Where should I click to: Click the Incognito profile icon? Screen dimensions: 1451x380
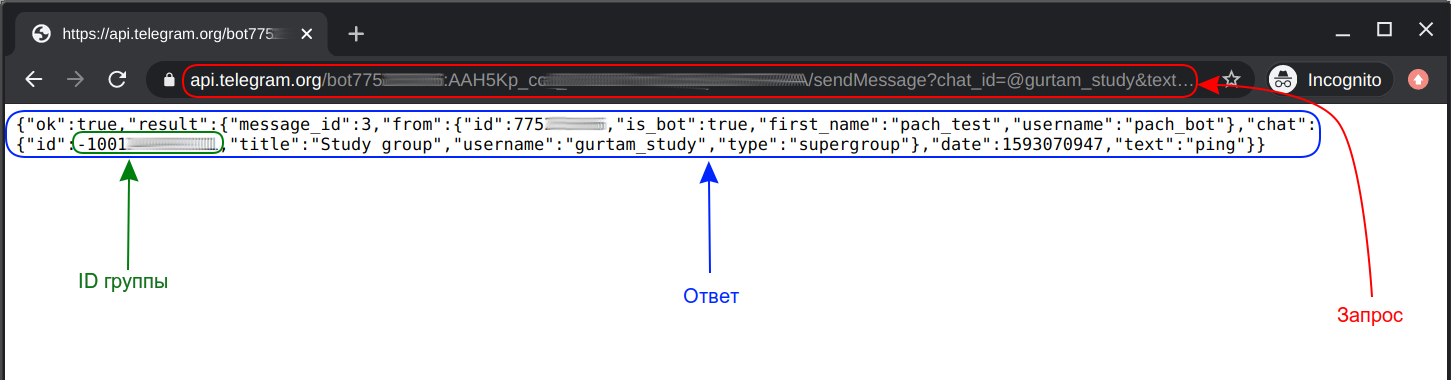[x=1284, y=79]
